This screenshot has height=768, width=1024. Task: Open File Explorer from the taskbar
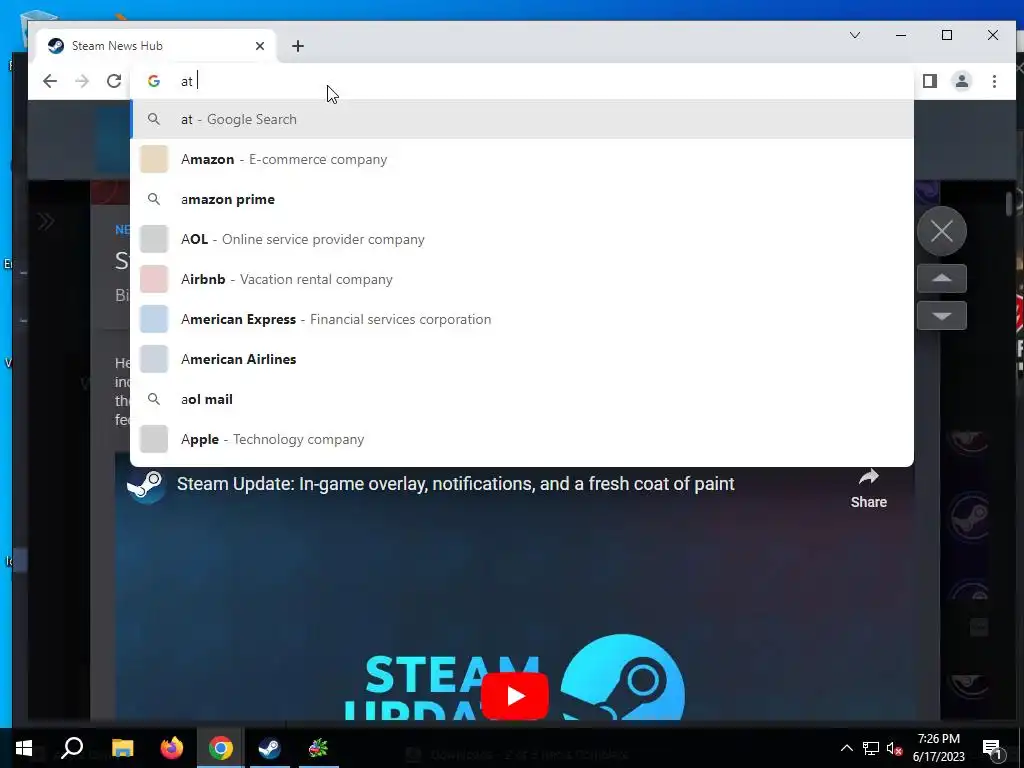[122, 748]
